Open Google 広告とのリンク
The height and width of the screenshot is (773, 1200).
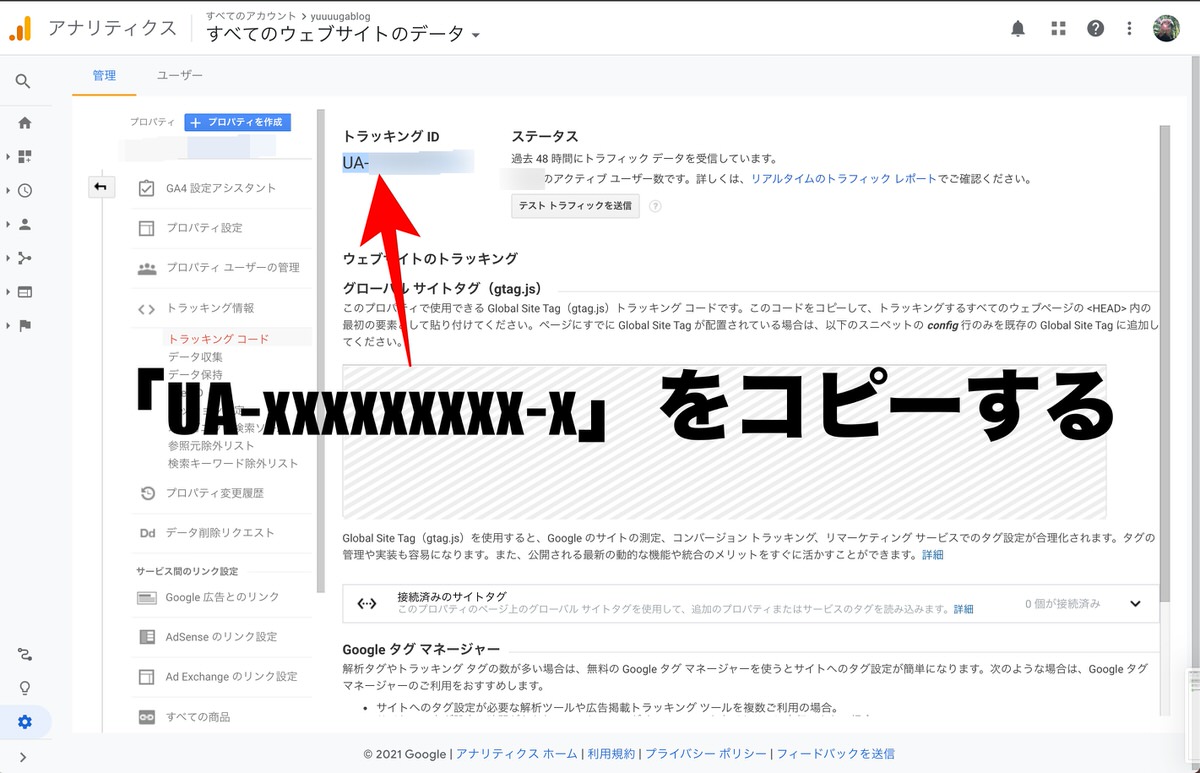222,597
